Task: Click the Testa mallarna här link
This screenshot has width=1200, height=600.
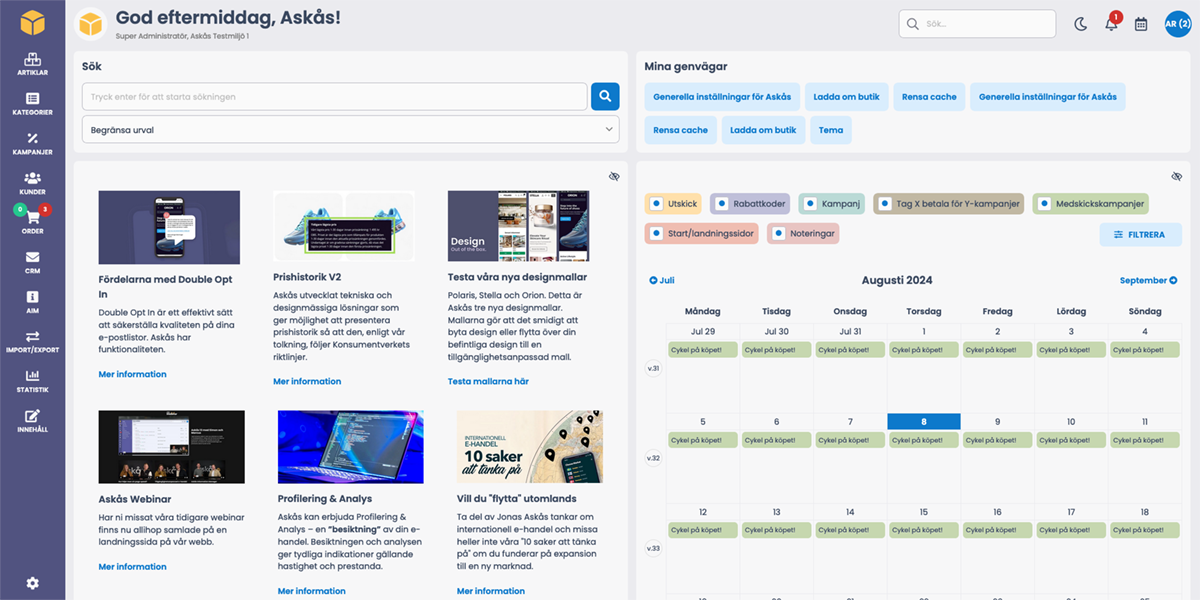Action: coord(488,381)
